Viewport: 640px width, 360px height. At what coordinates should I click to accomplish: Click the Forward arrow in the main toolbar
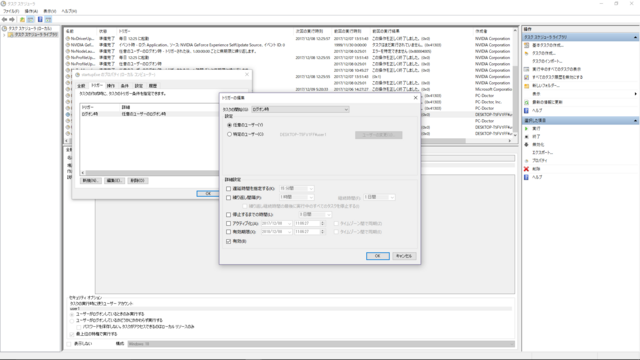(x=12, y=19)
